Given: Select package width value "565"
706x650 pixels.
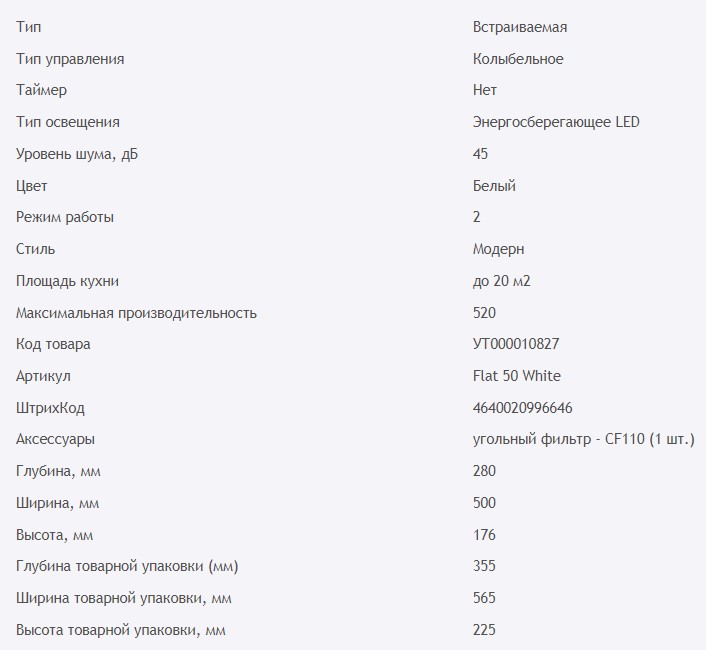Looking at the screenshot, I should coord(484,598).
